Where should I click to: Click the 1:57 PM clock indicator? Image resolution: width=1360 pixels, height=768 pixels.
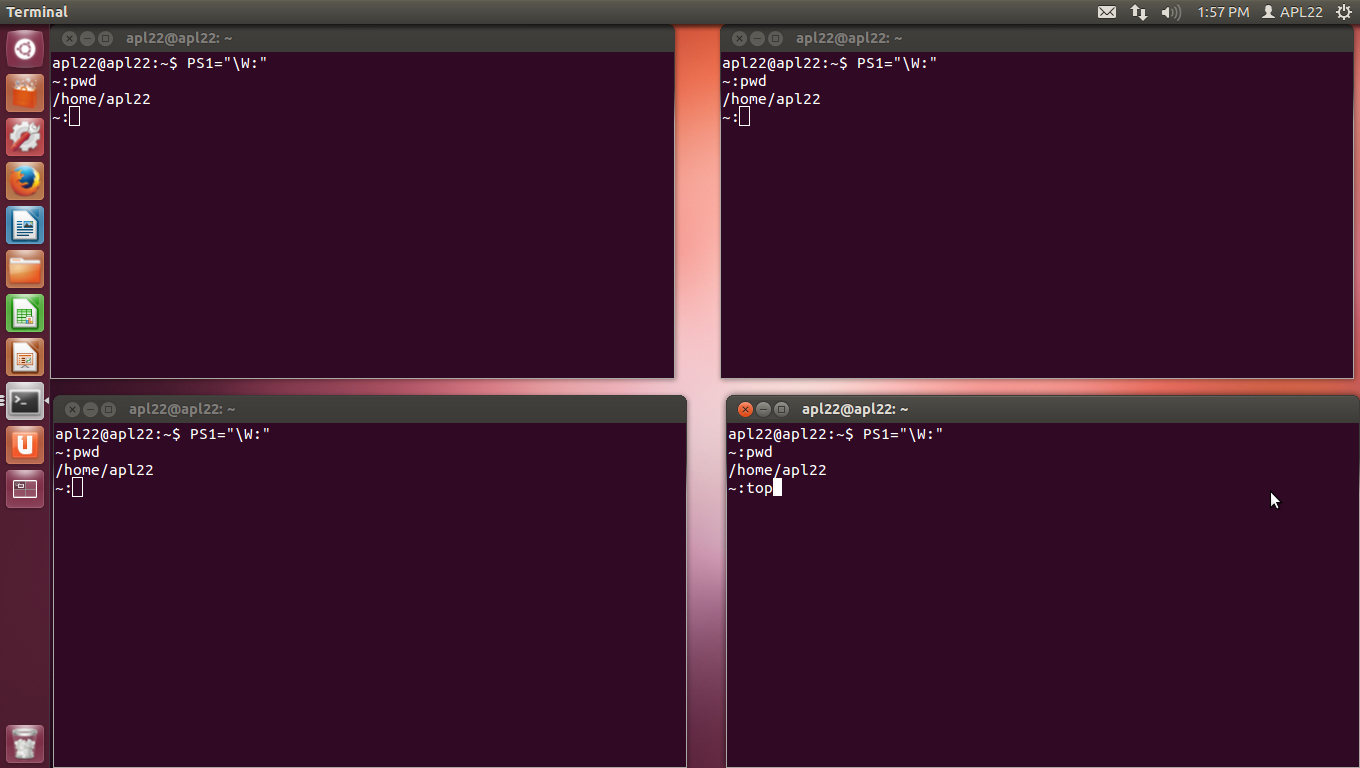pos(1223,12)
